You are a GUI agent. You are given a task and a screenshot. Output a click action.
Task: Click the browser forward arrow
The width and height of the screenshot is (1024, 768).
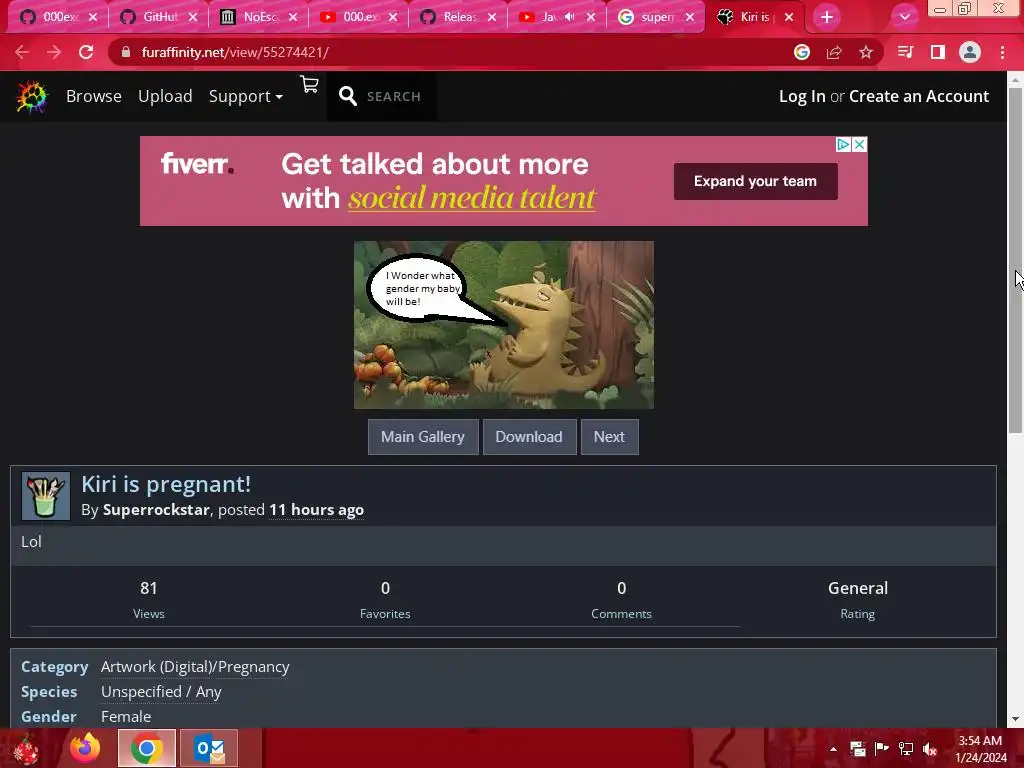click(54, 52)
